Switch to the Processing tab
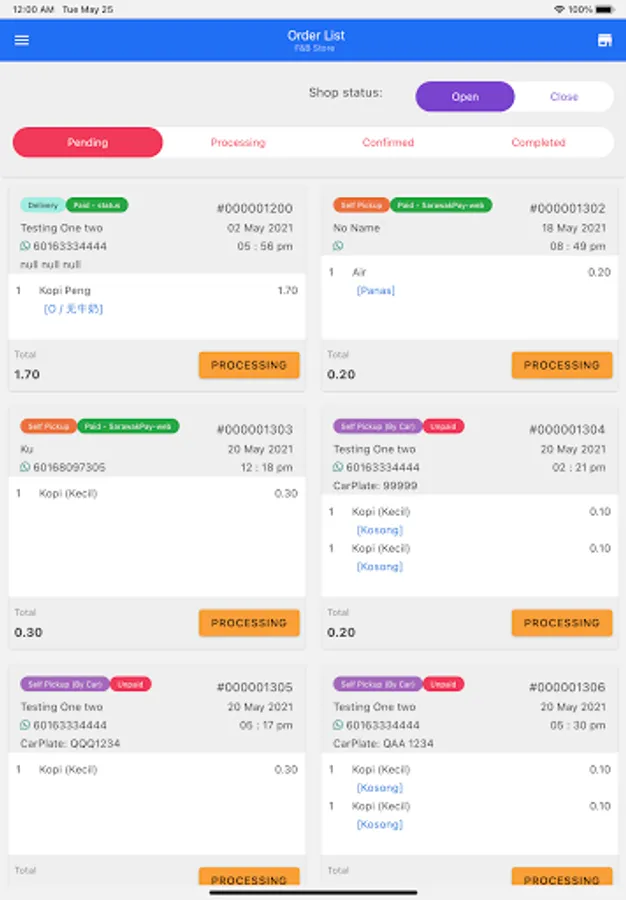 (x=238, y=142)
